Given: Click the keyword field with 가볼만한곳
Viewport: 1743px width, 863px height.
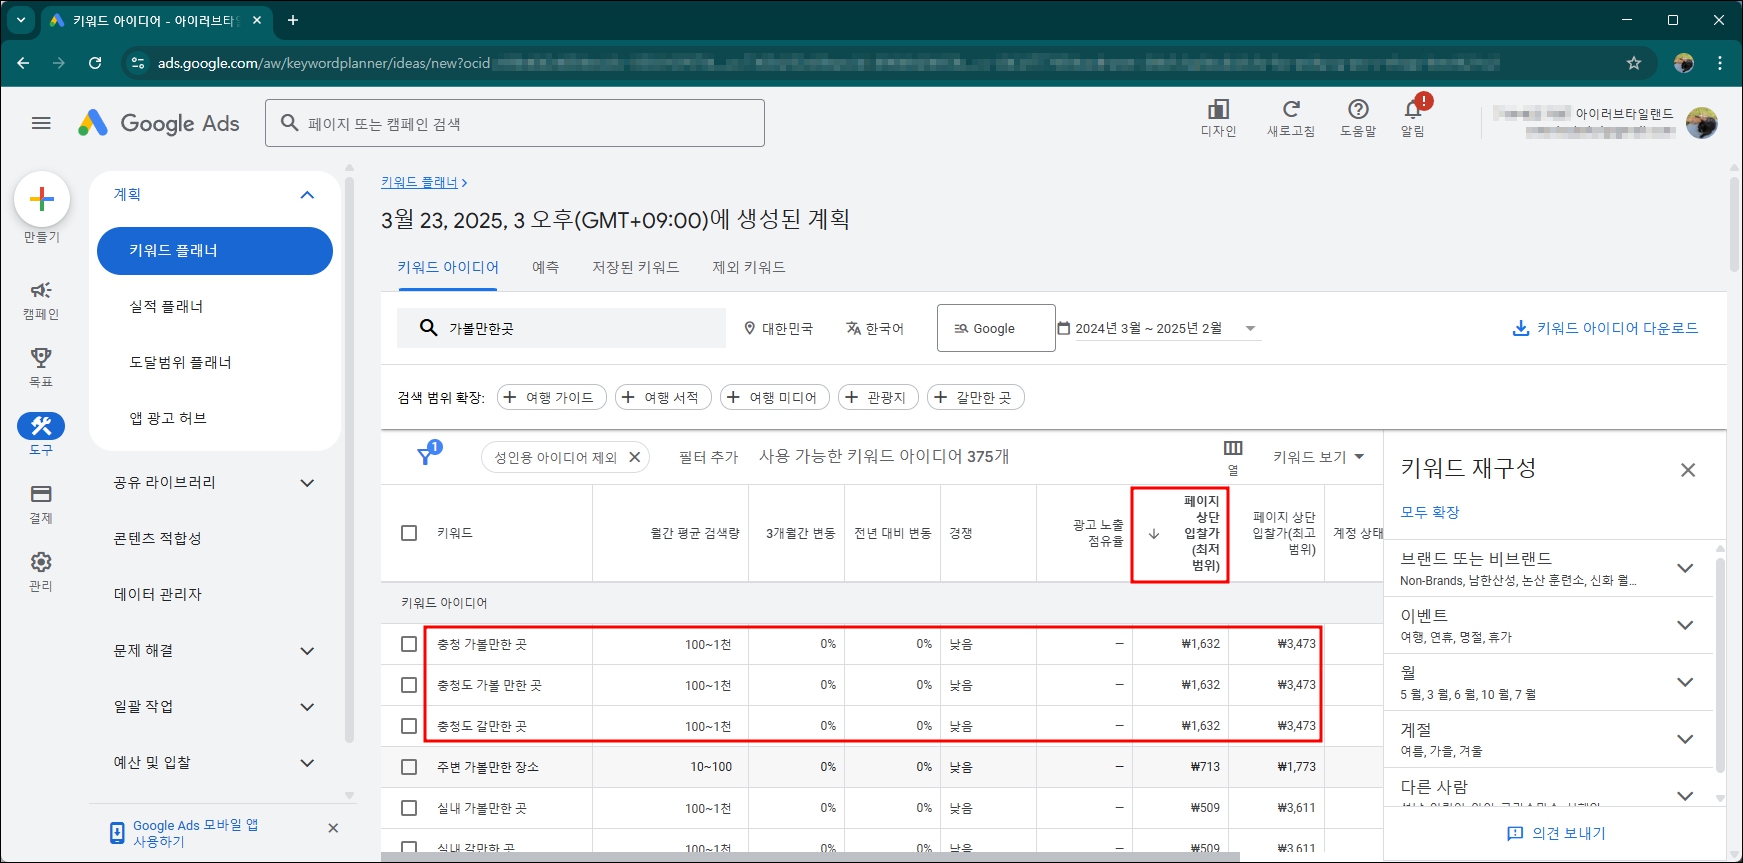Looking at the screenshot, I should click(x=561, y=328).
